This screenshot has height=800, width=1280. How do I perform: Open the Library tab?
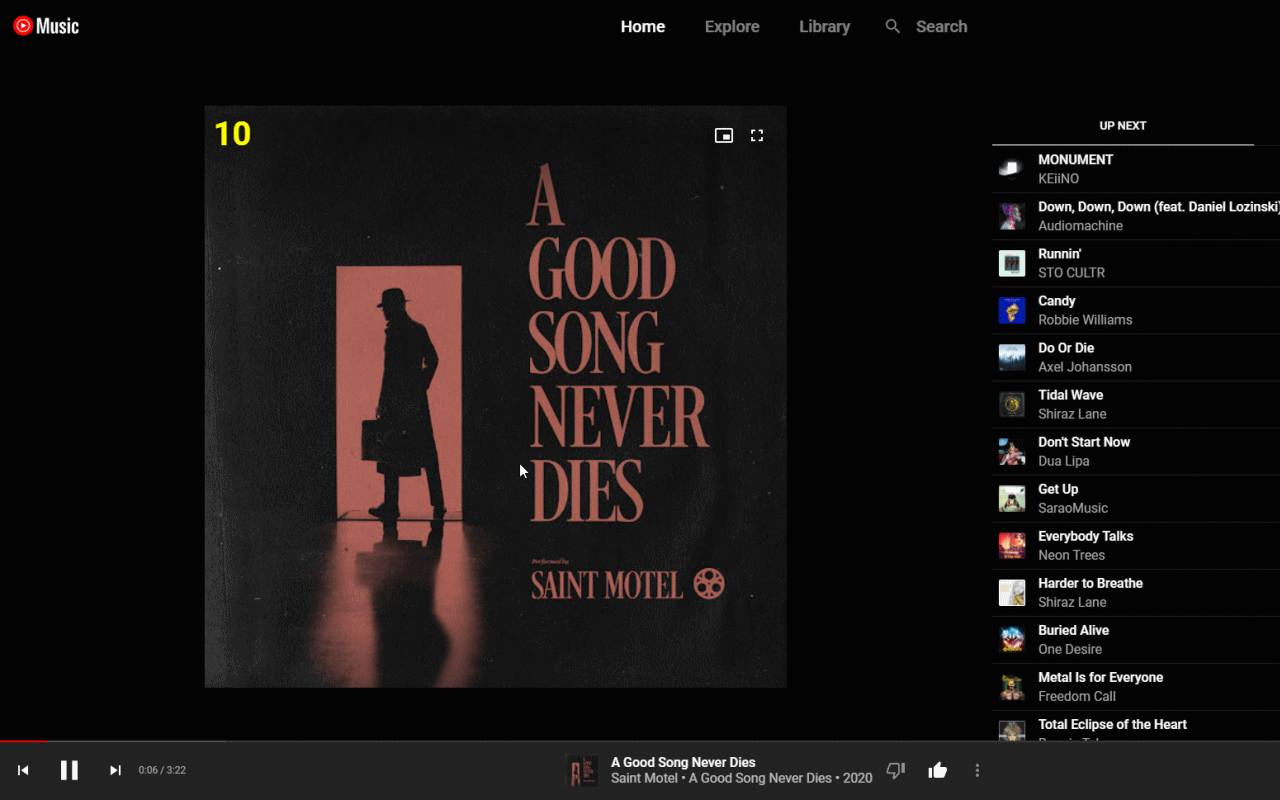(x=824, y=27)
